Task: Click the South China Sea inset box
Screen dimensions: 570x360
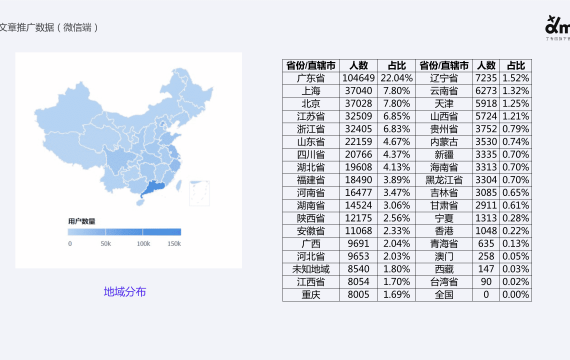Action: [x=199, y=193]
